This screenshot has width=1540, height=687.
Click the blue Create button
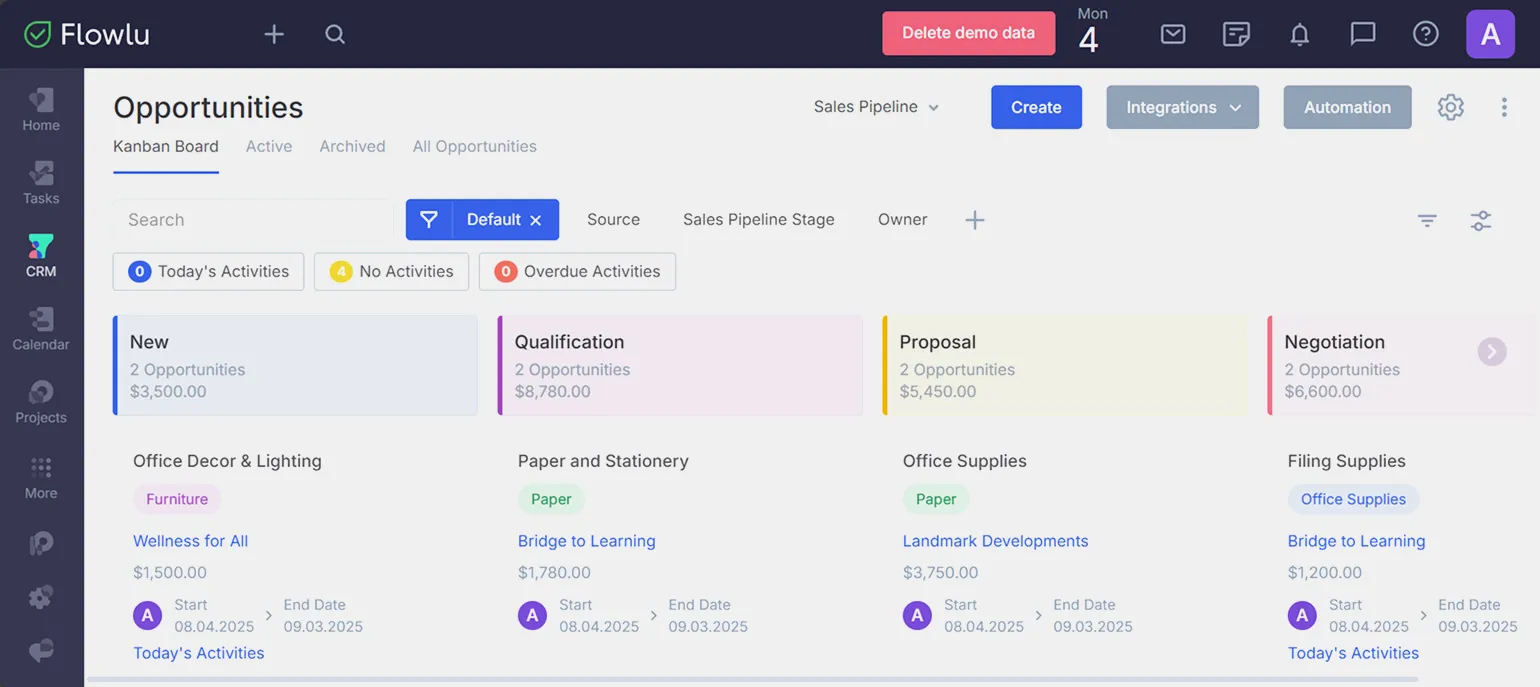1036,107
